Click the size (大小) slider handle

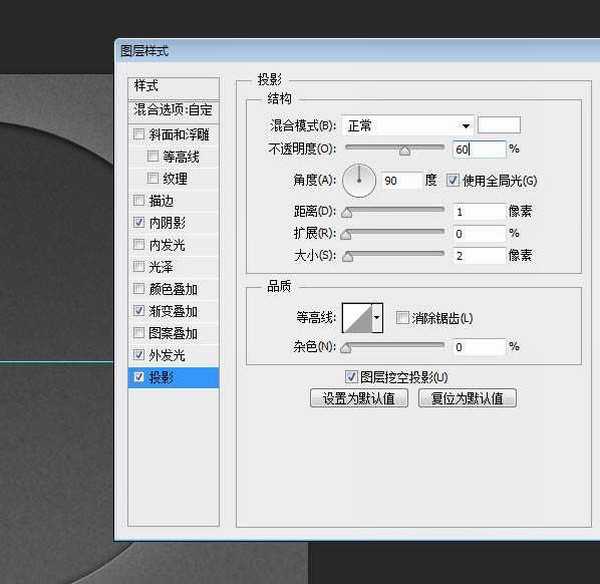tap(347, 257)
